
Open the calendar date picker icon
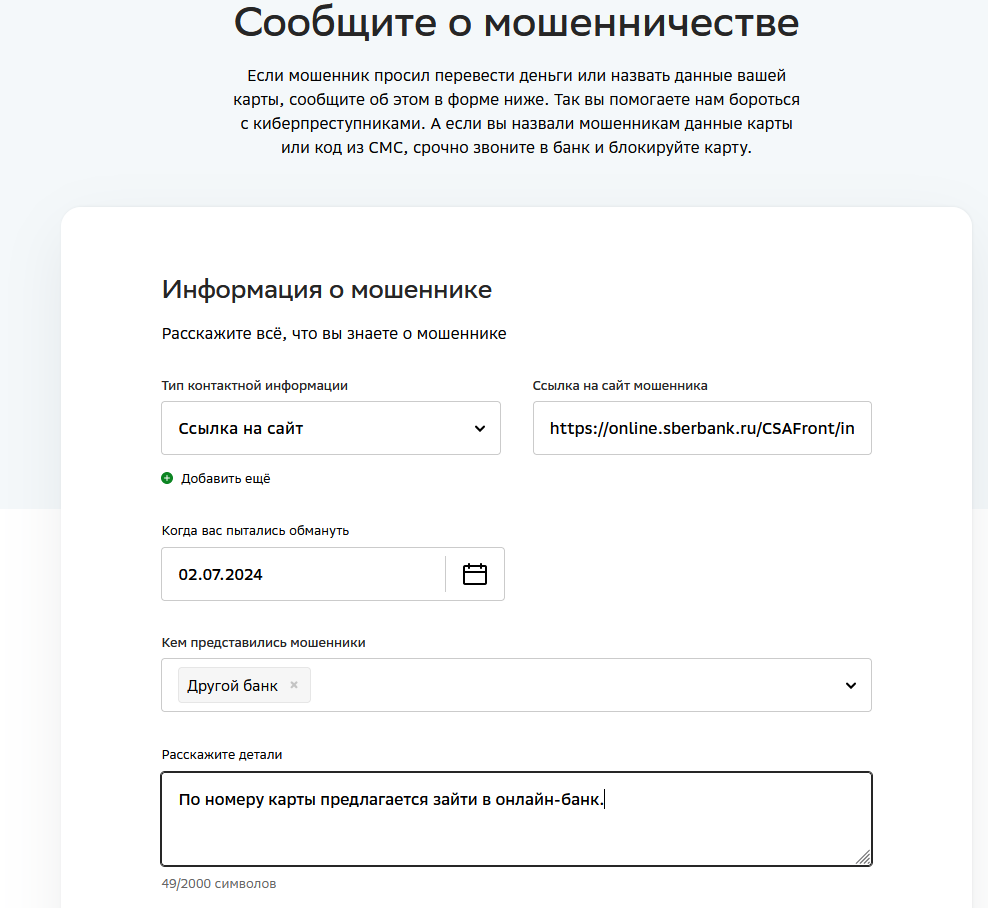pyautogui.click(x=474, y=574)
